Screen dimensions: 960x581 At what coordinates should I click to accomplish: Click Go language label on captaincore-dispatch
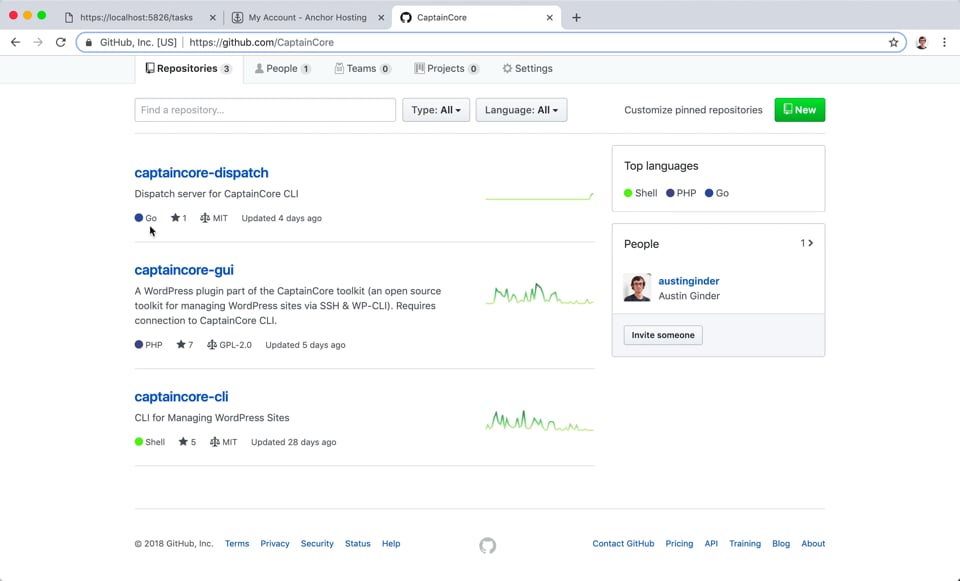click(146, 218)
